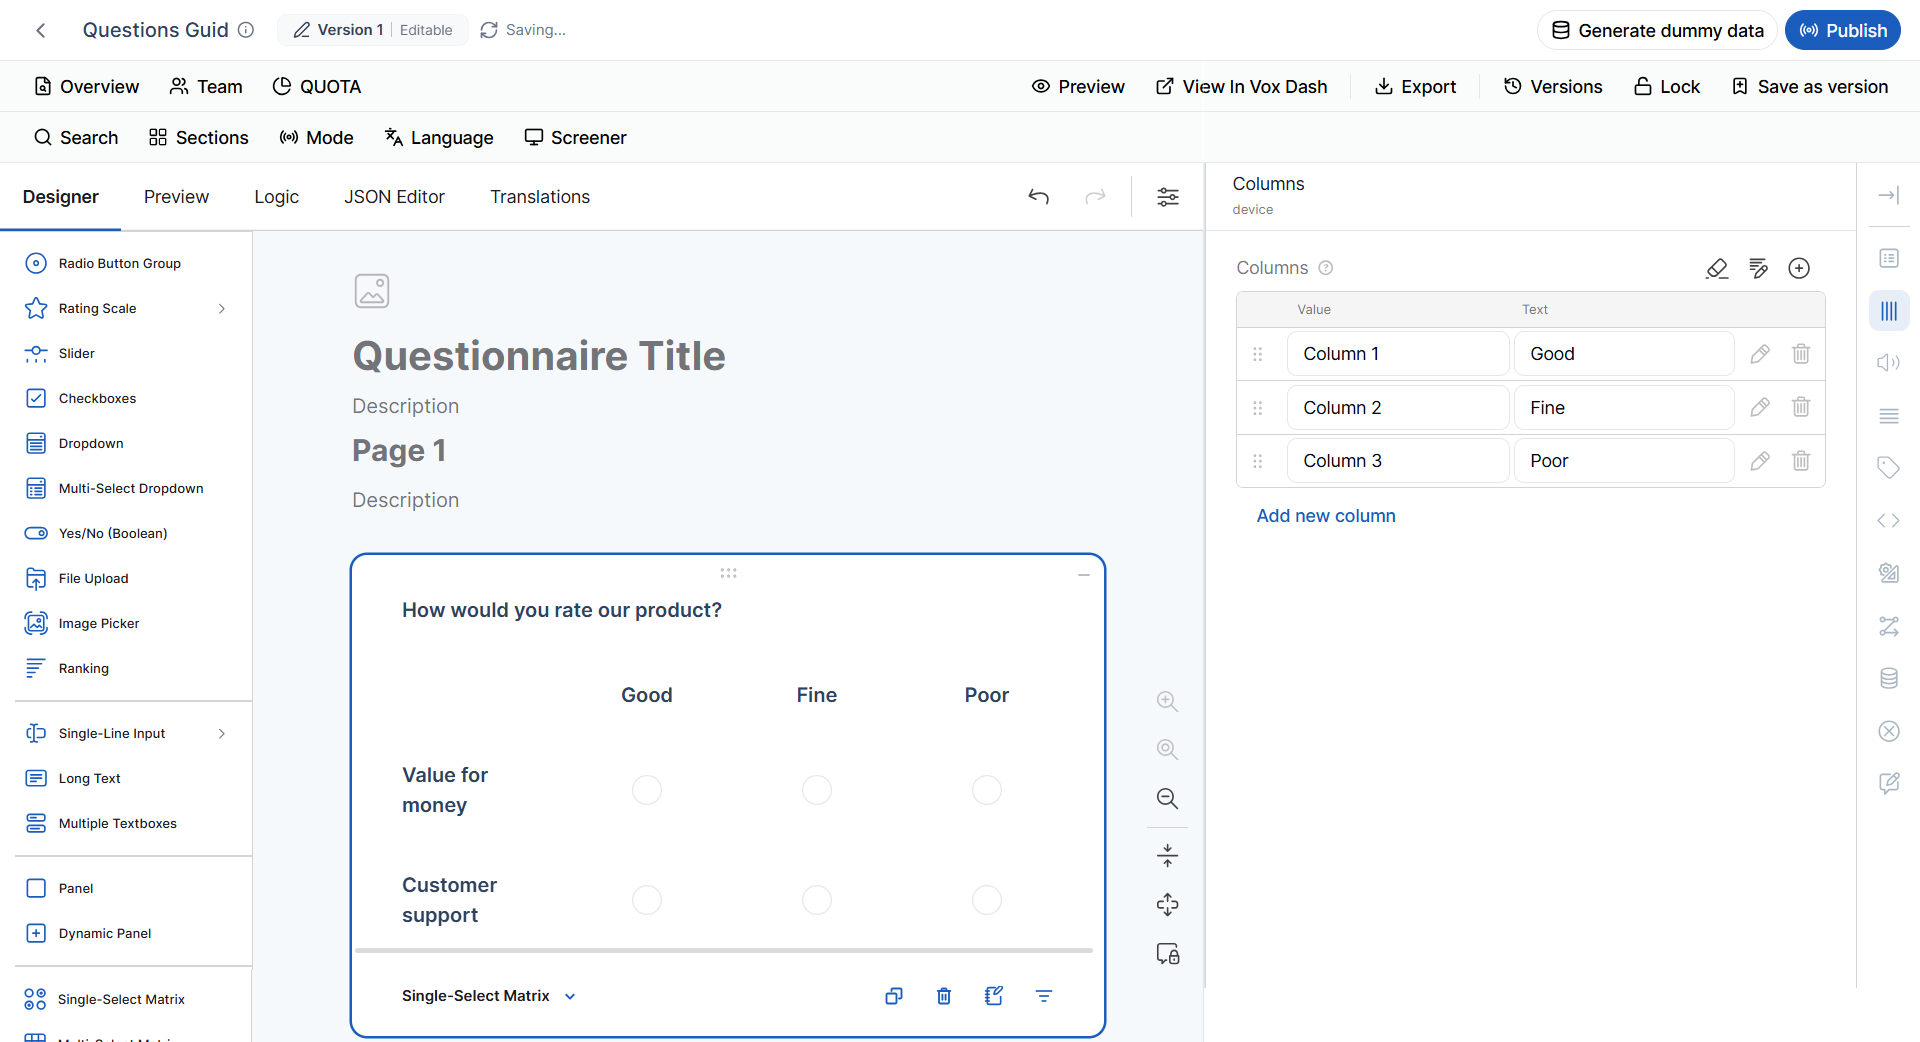Click the Publish button
Viewport: 1920px width, 1042px height.
point(1843,30)
